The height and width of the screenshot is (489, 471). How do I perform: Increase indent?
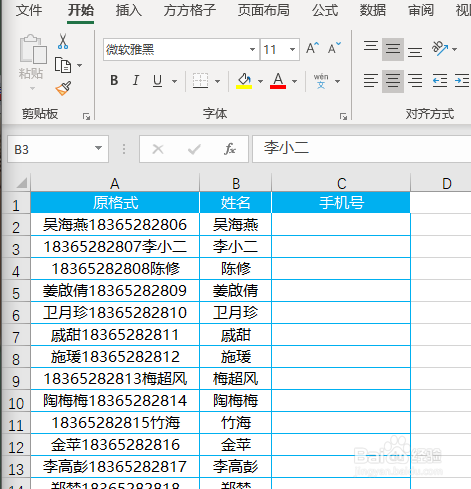pyautogui.click(x=462, y=81)
